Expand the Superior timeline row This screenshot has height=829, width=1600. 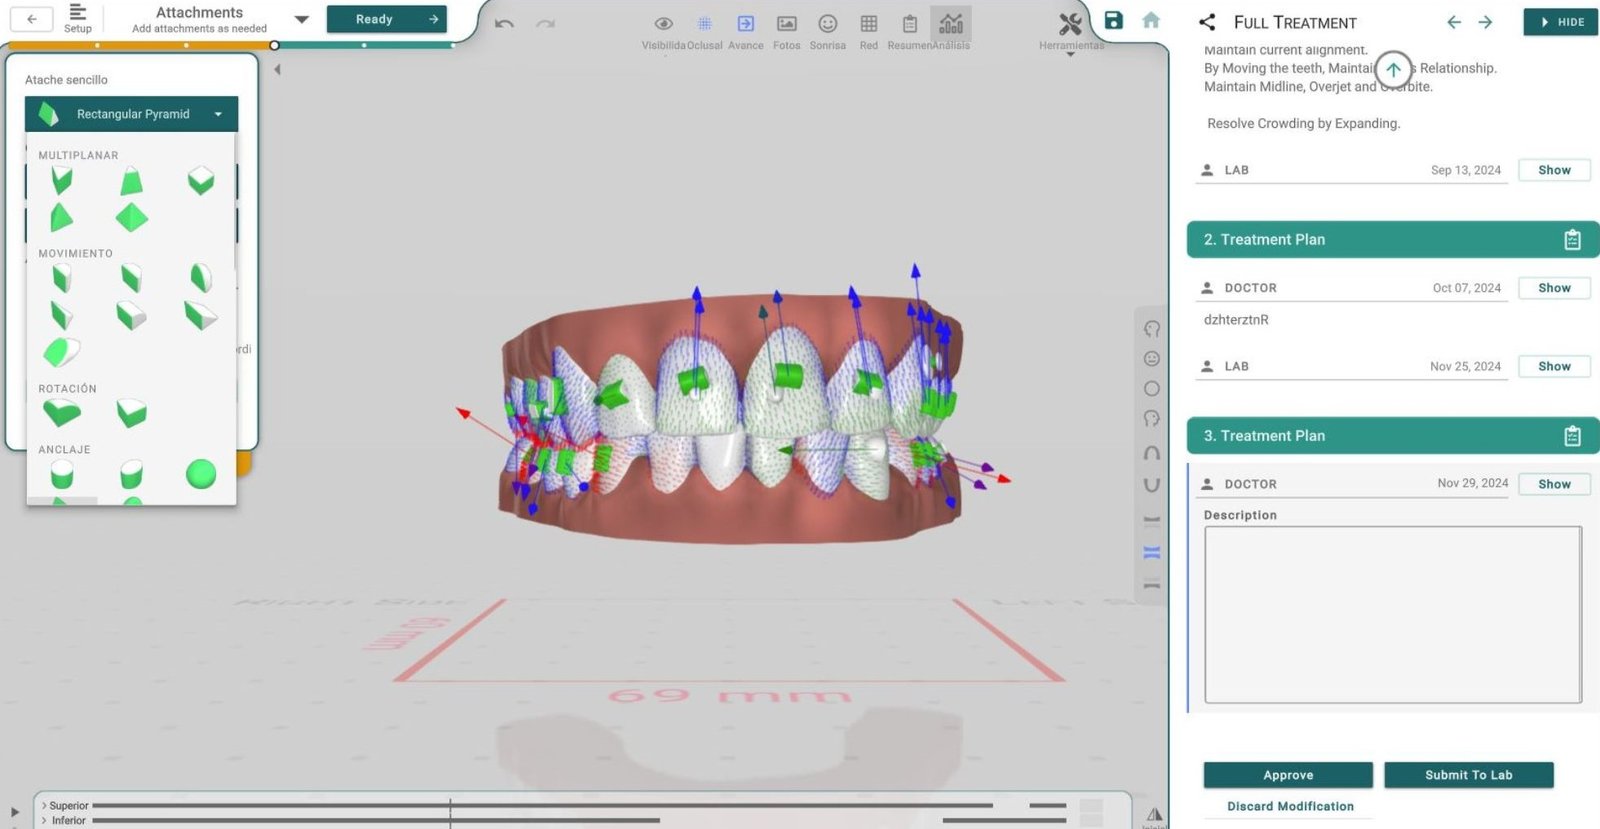click(44, 805)
